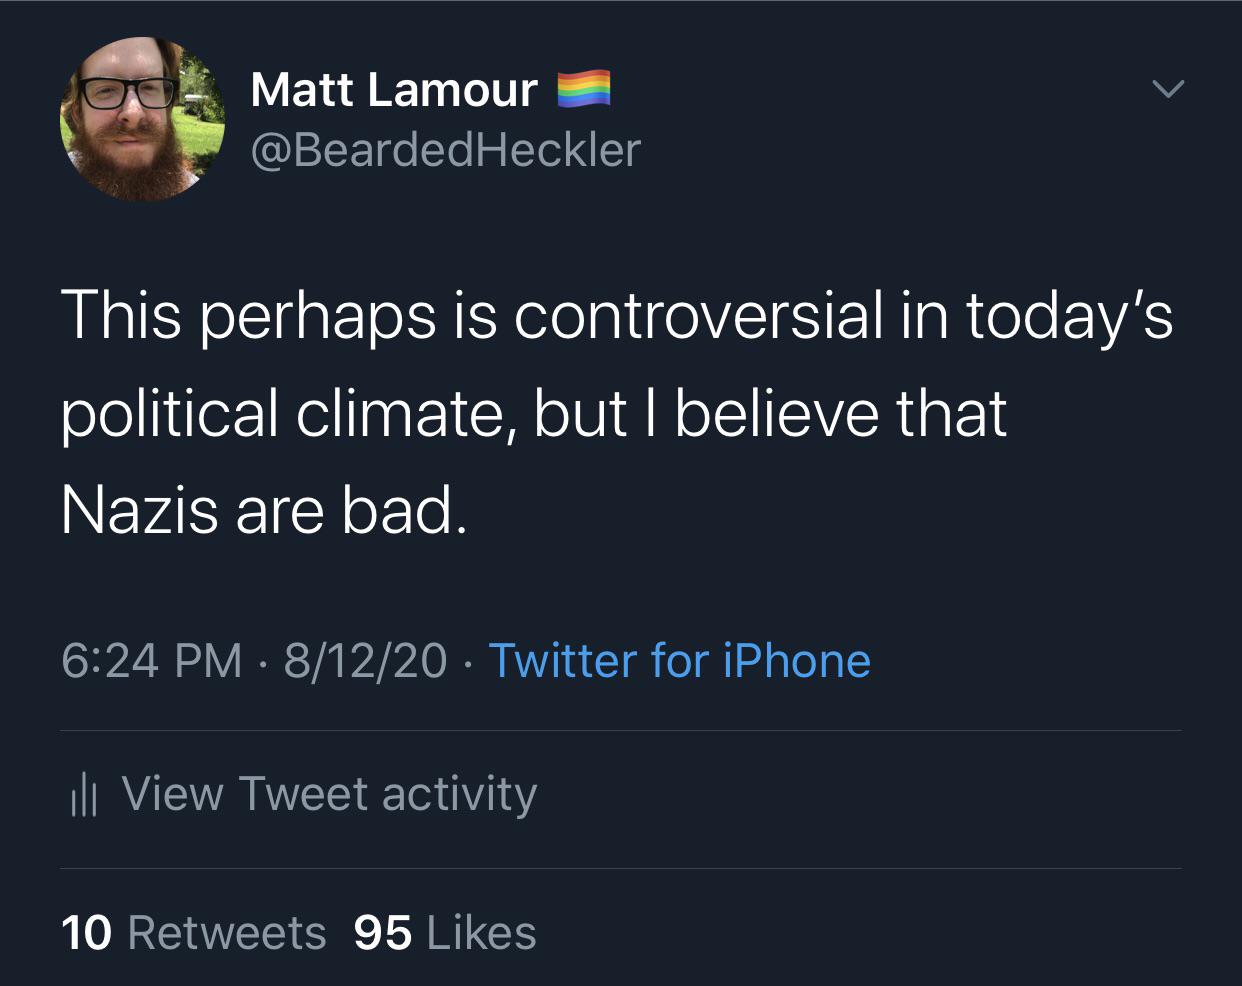Select the display name Matt Lamour
Viewport: 1242px width, 986px height.
[x=393, y=88]
